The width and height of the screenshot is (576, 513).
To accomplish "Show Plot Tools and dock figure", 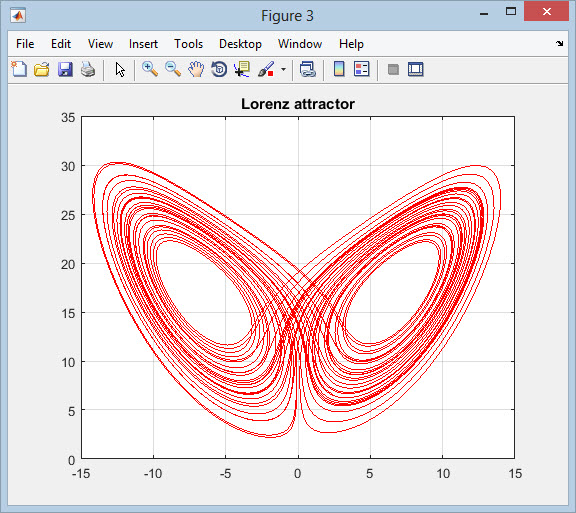I will click(415, 69).
